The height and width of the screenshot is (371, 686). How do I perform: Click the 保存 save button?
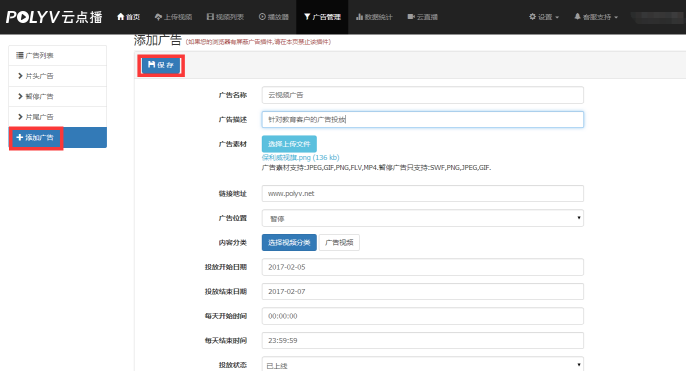click(161, 65)
